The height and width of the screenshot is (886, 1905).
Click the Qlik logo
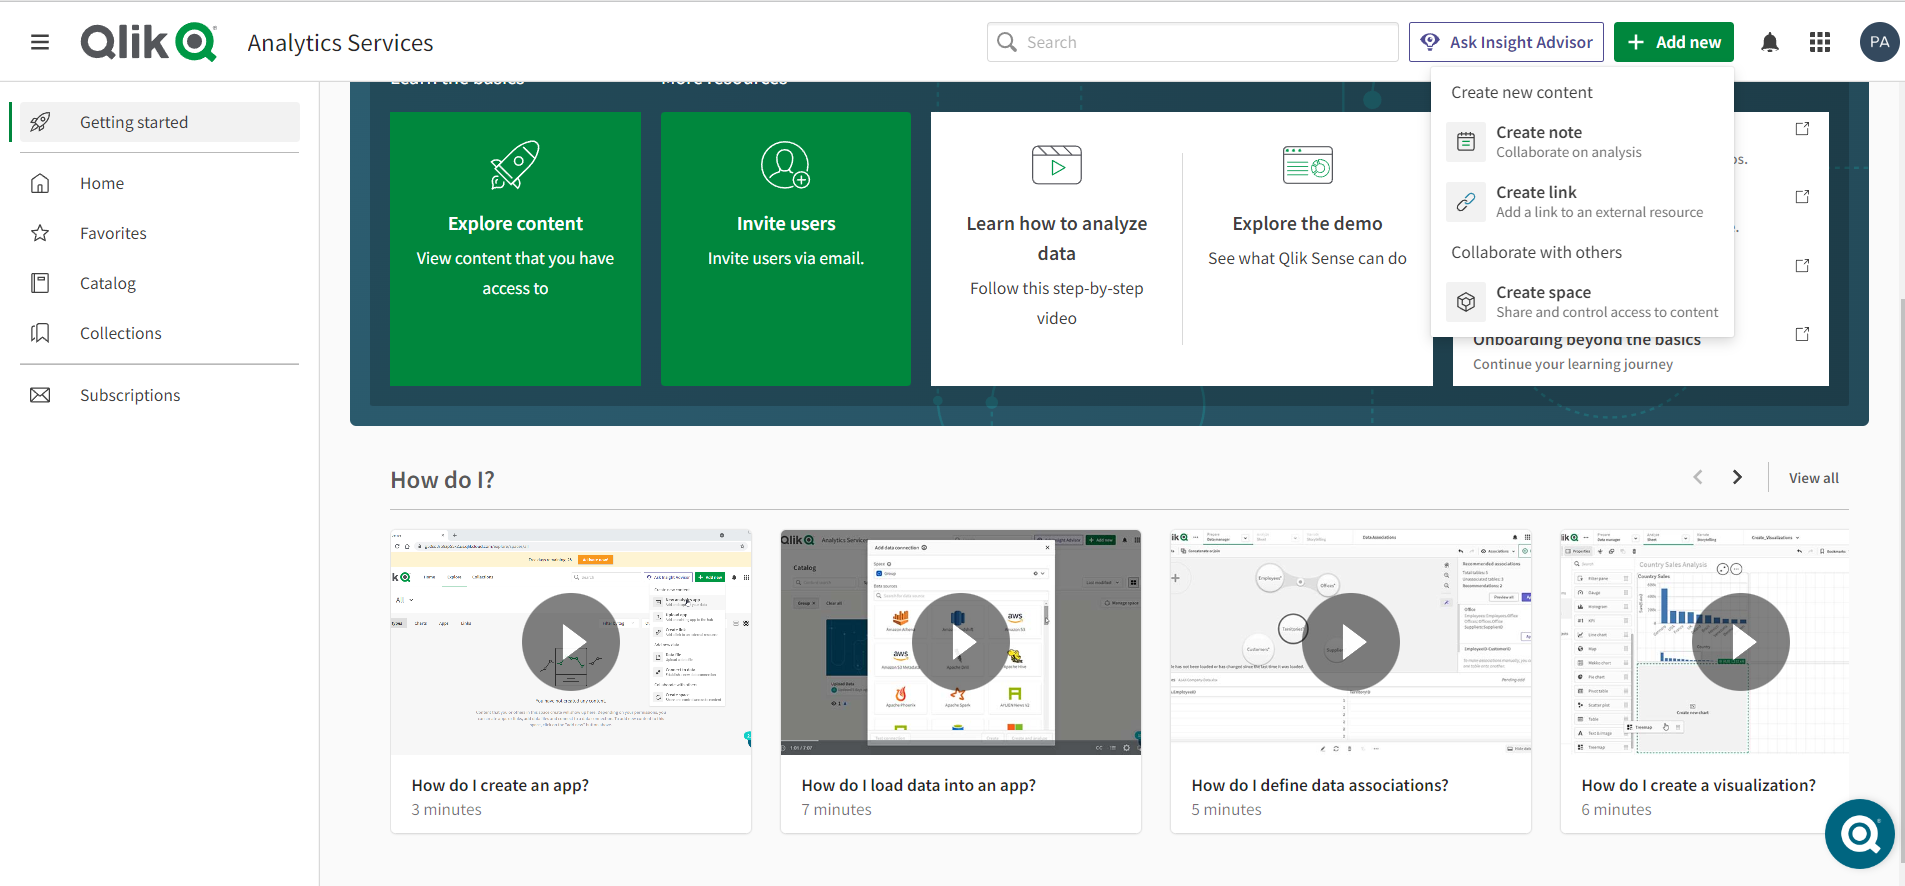pos(148,42)
